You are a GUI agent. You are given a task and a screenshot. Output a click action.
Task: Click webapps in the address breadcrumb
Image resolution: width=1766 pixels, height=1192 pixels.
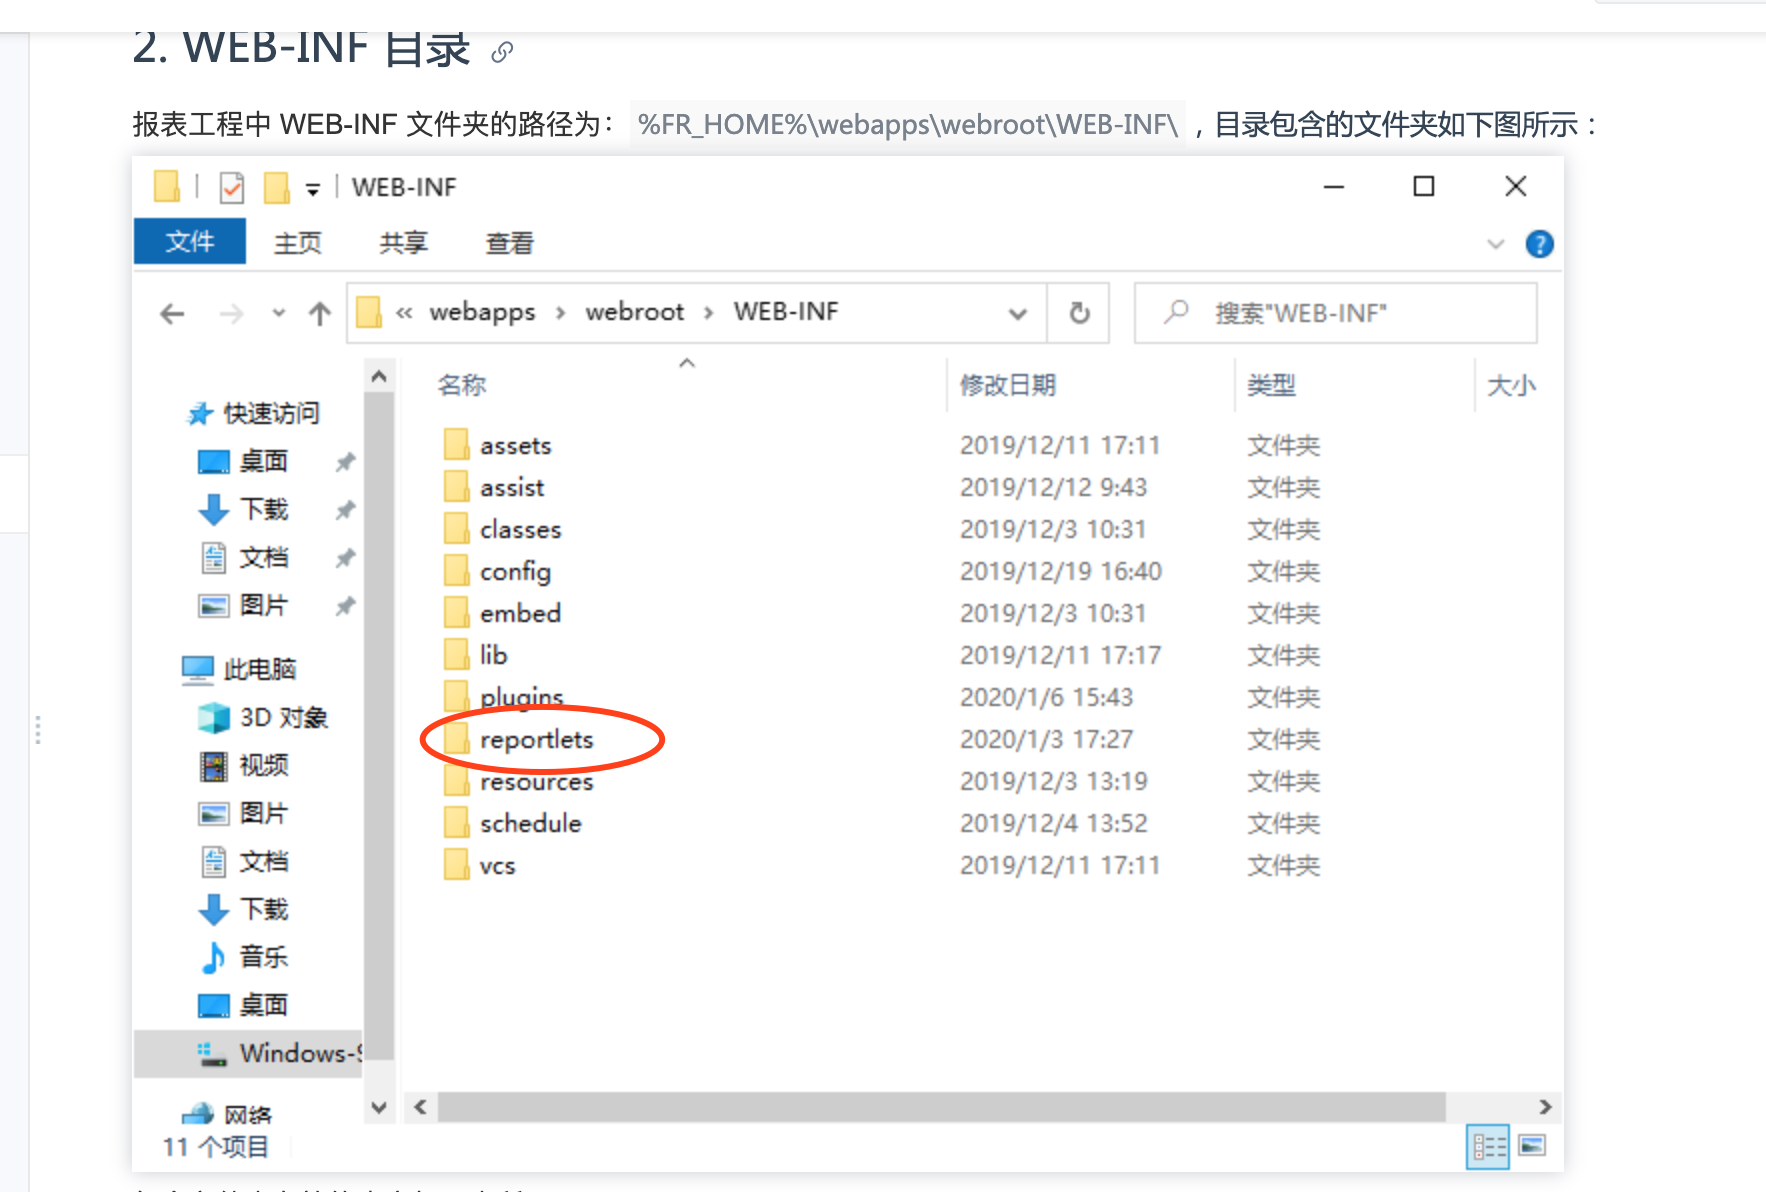(x=482, y=312)
